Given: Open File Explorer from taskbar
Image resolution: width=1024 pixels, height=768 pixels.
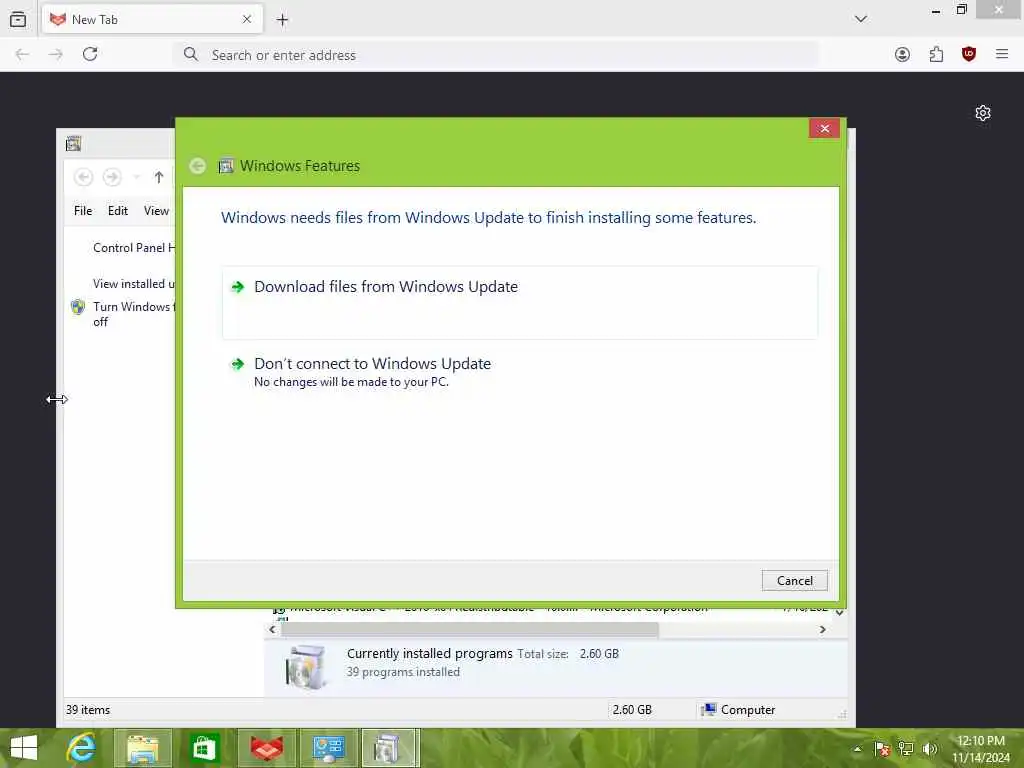Looking at the screenshot, I should 143,748.
